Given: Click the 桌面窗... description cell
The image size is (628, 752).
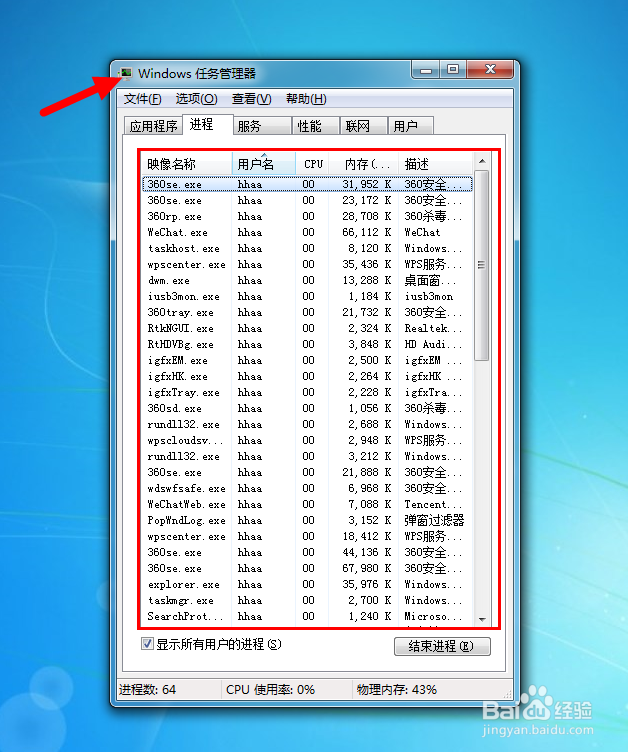Looking at the screenshot, I should (430, 281).
